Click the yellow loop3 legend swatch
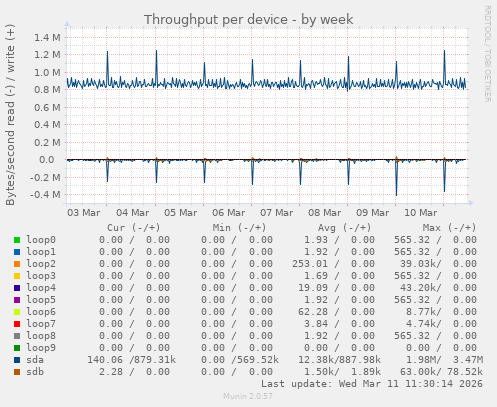Viewport: 497px width, 407px height. tap(17, 276)
